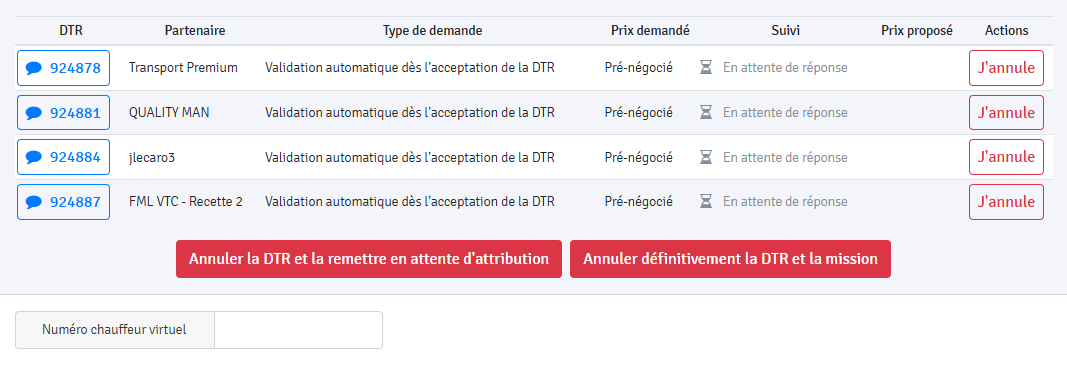This screenshot has width=1067, height=365.
Task: Select the jlecaro3 partner cell
Action: pyautogui.click(x=152, y=157)
